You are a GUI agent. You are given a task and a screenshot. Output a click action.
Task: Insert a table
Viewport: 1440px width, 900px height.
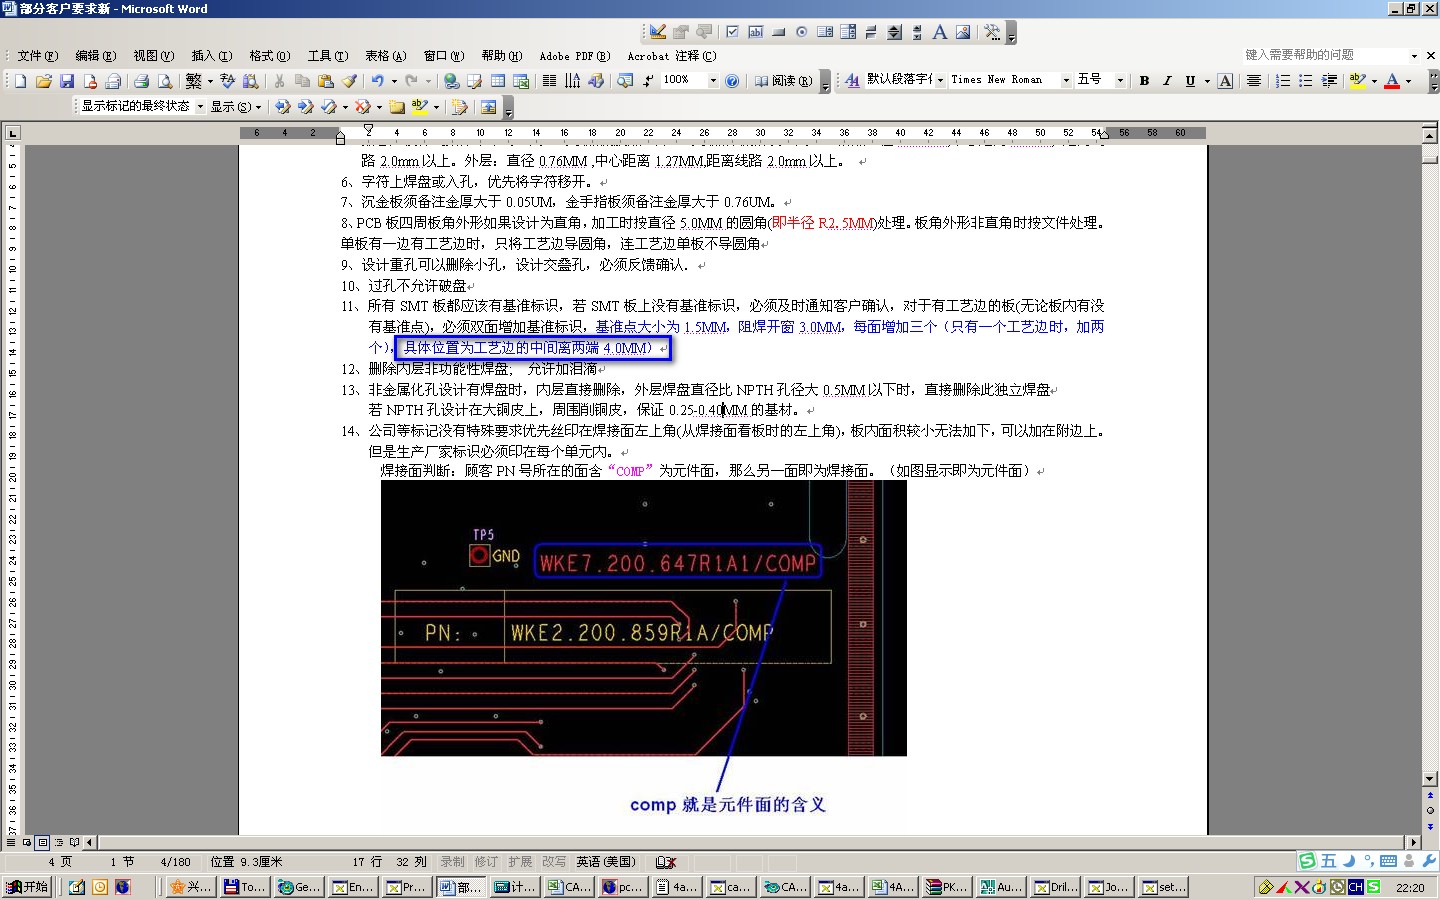click(498, 81)
